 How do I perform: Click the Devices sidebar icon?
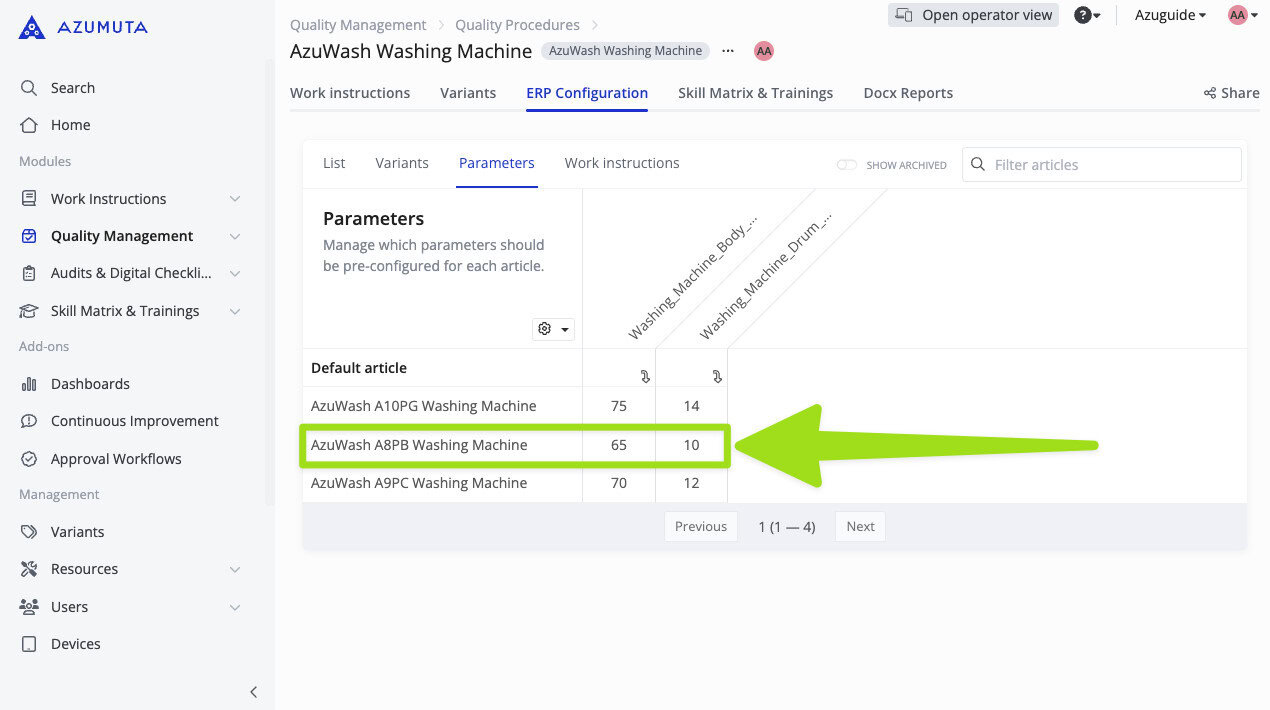click(29, 643)
